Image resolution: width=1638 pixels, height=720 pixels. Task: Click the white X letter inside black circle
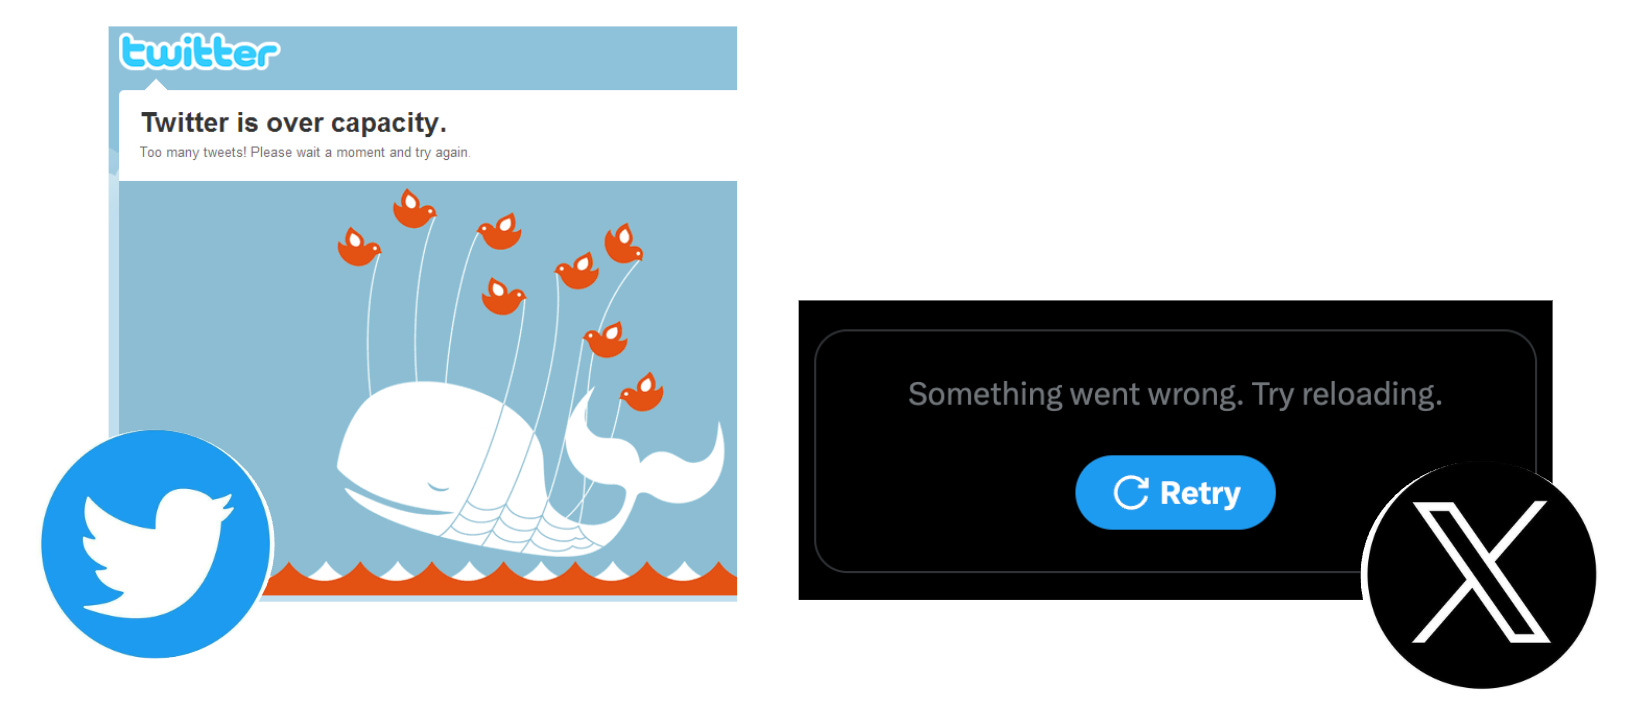click(1481, 572)
